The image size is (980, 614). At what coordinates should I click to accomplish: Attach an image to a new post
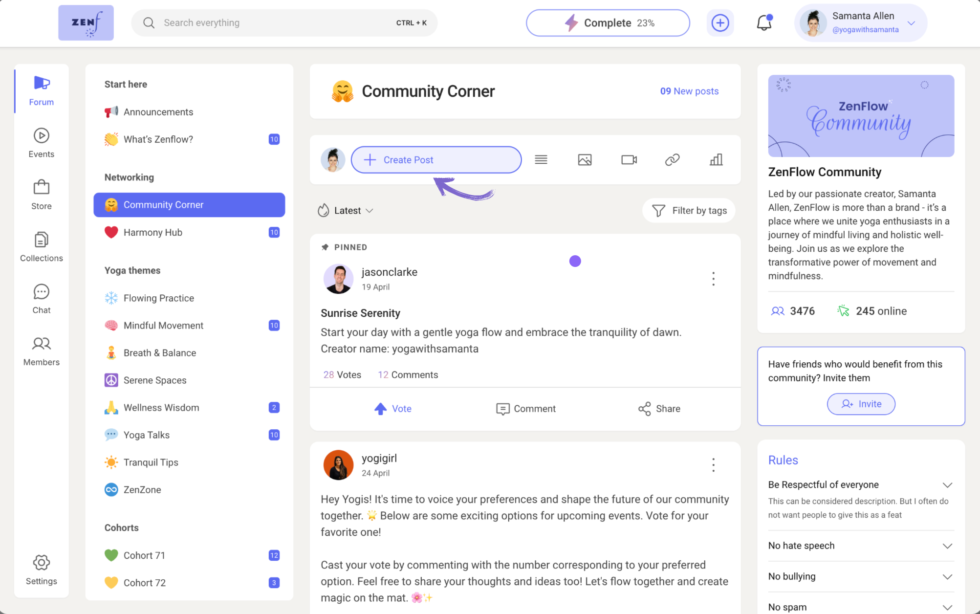(x=584, y=159)
